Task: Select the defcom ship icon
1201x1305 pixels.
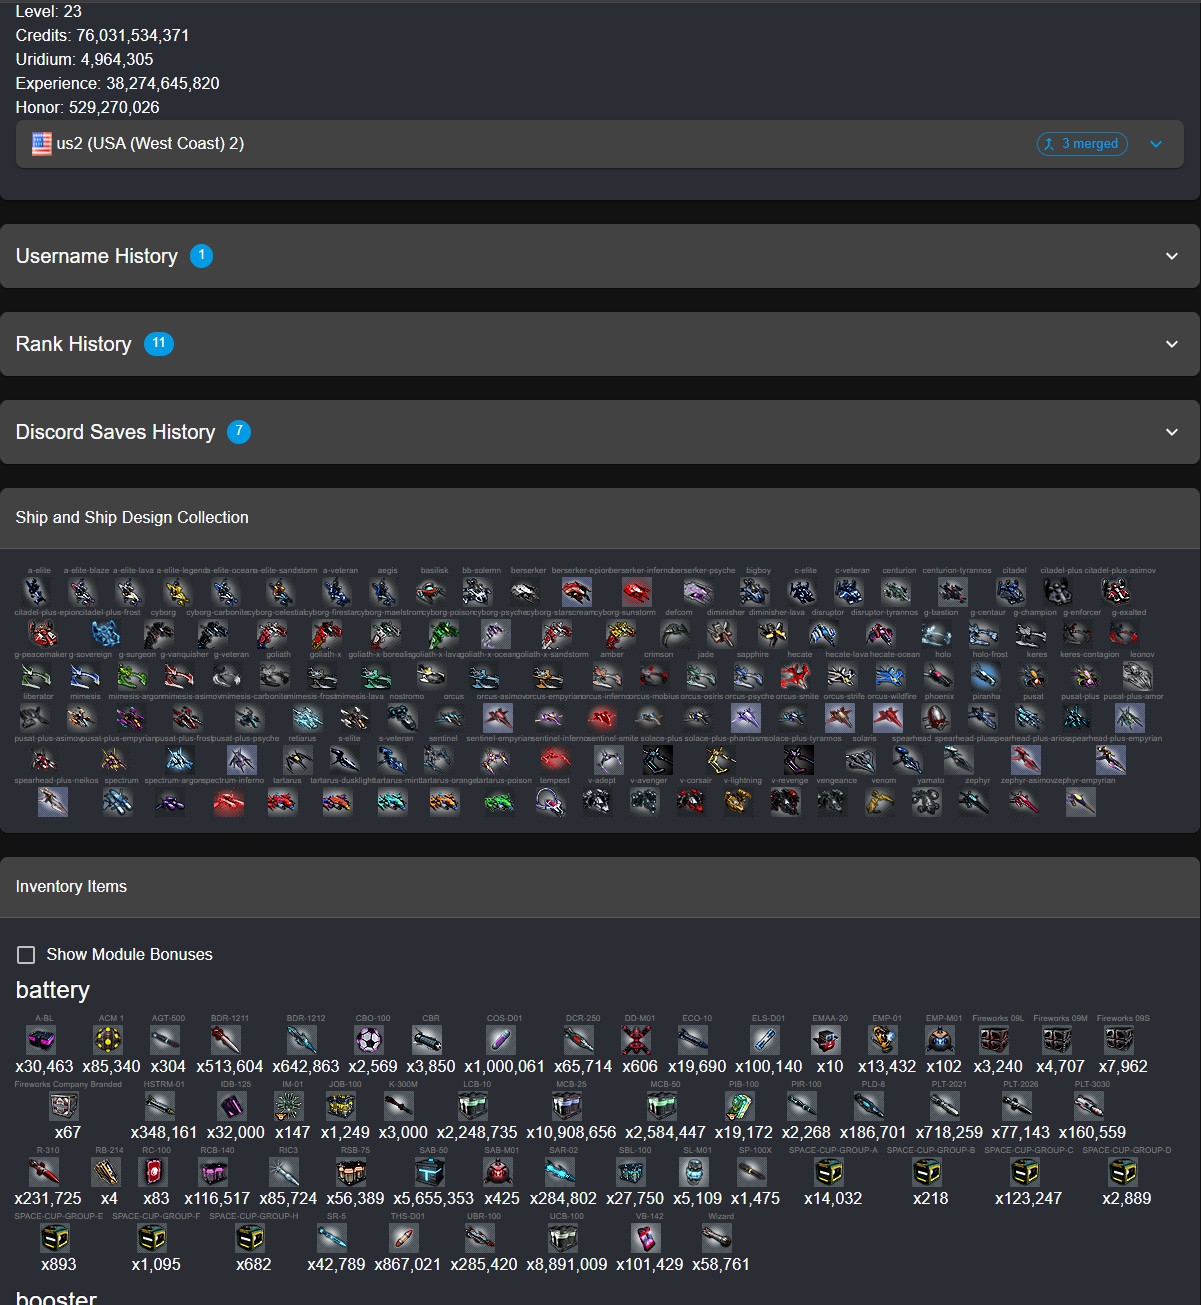Action: tap(675, 633)
